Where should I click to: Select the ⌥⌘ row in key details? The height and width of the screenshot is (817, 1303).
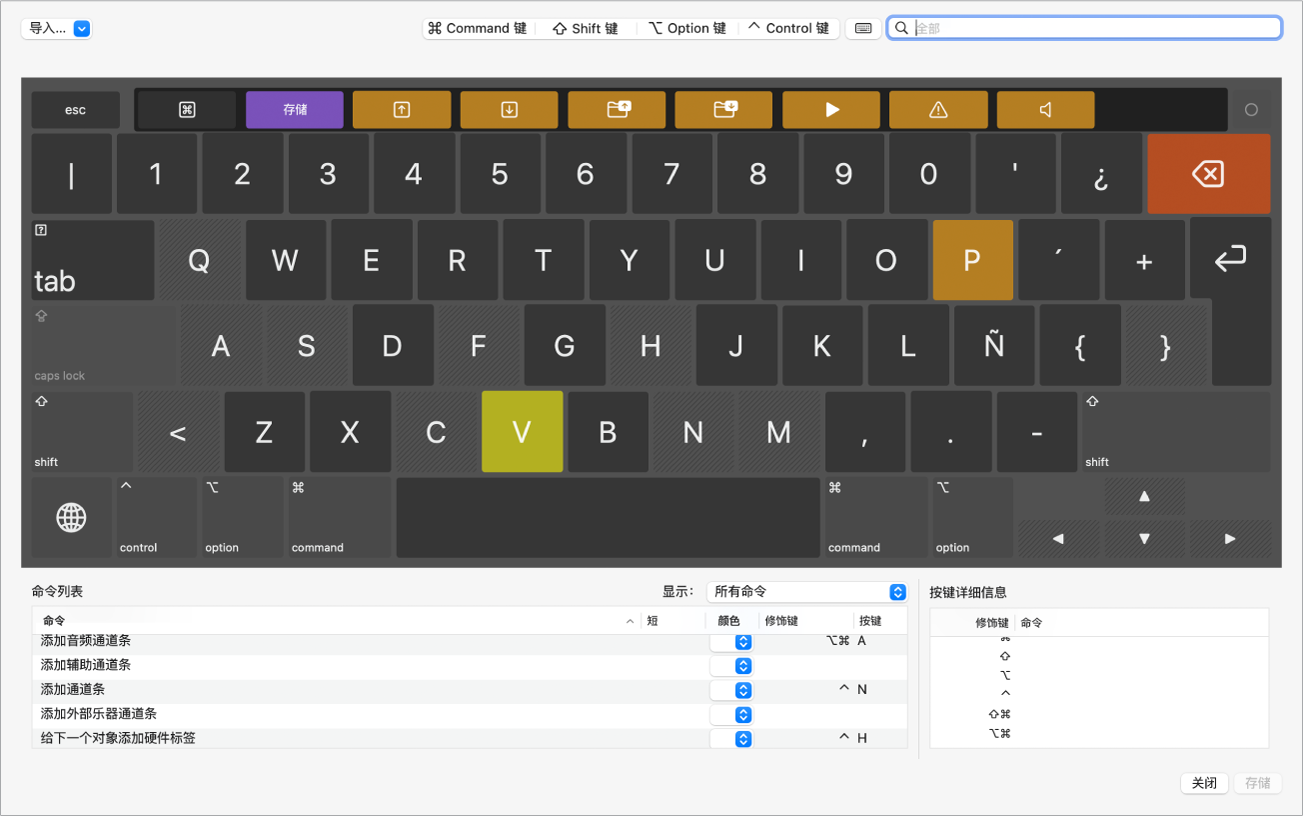click(1099, 734)
